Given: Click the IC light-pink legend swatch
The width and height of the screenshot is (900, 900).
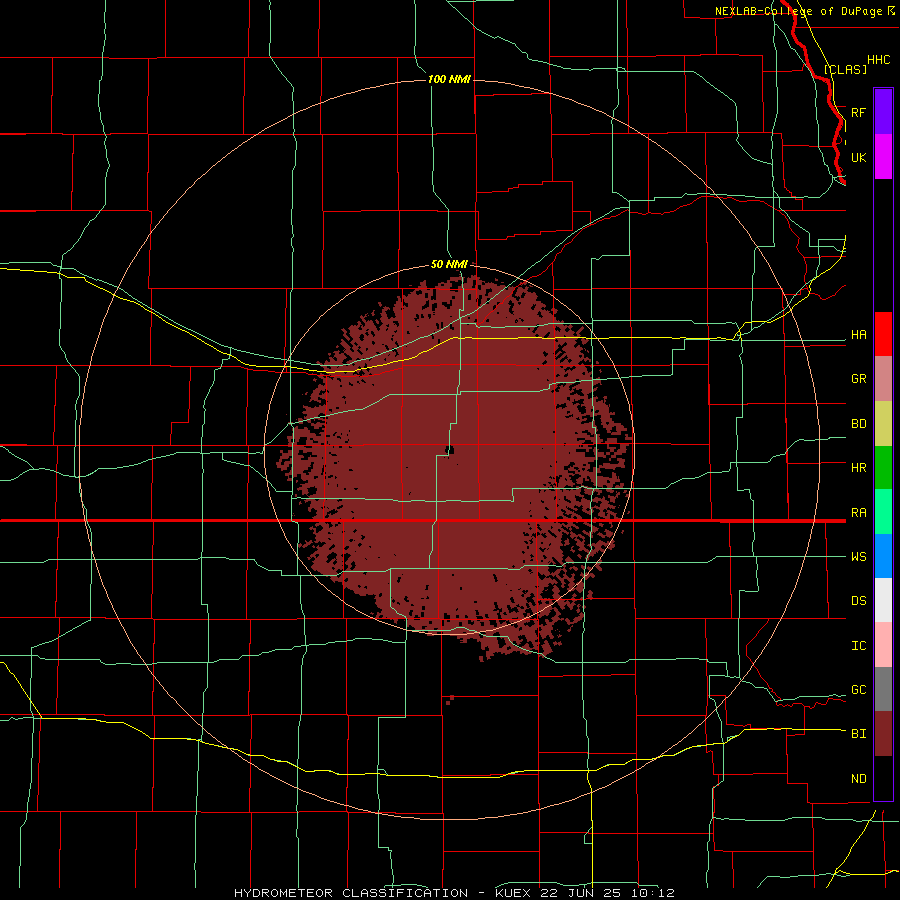Looking at the screenshot, I should pyautogui.click(x=883, y=645).
